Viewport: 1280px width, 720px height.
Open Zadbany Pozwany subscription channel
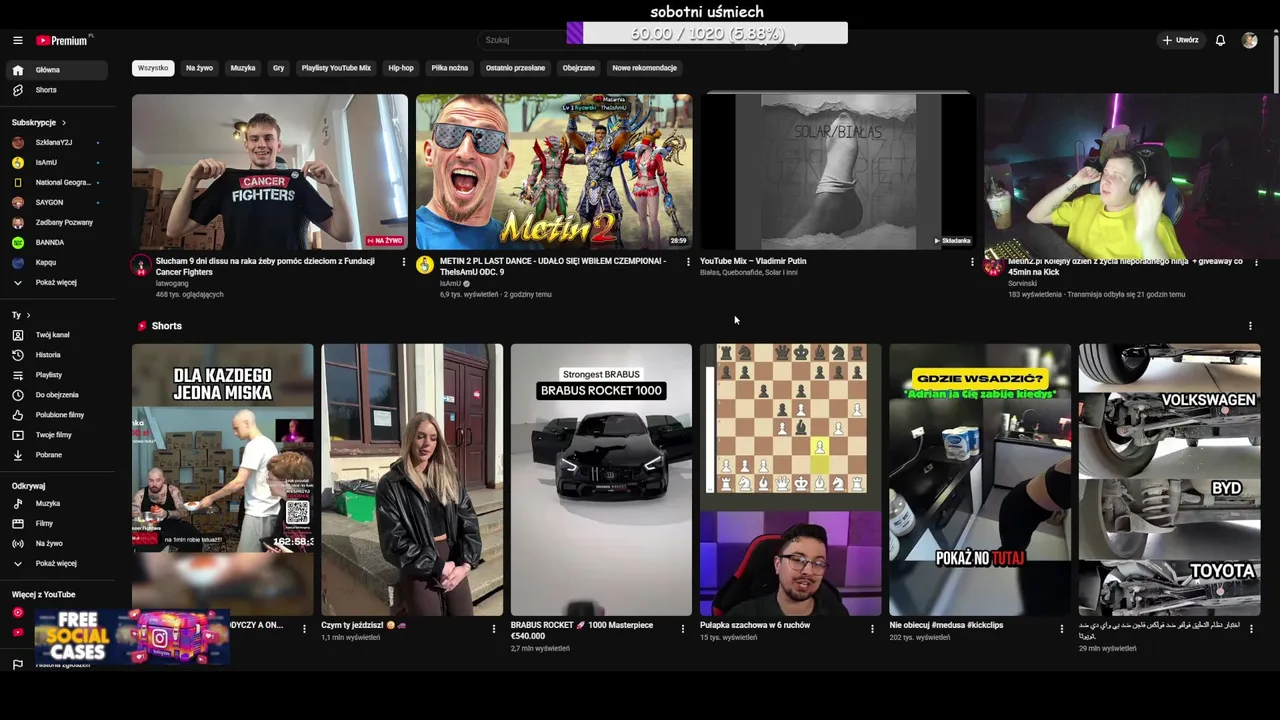[x=55, y=222]
